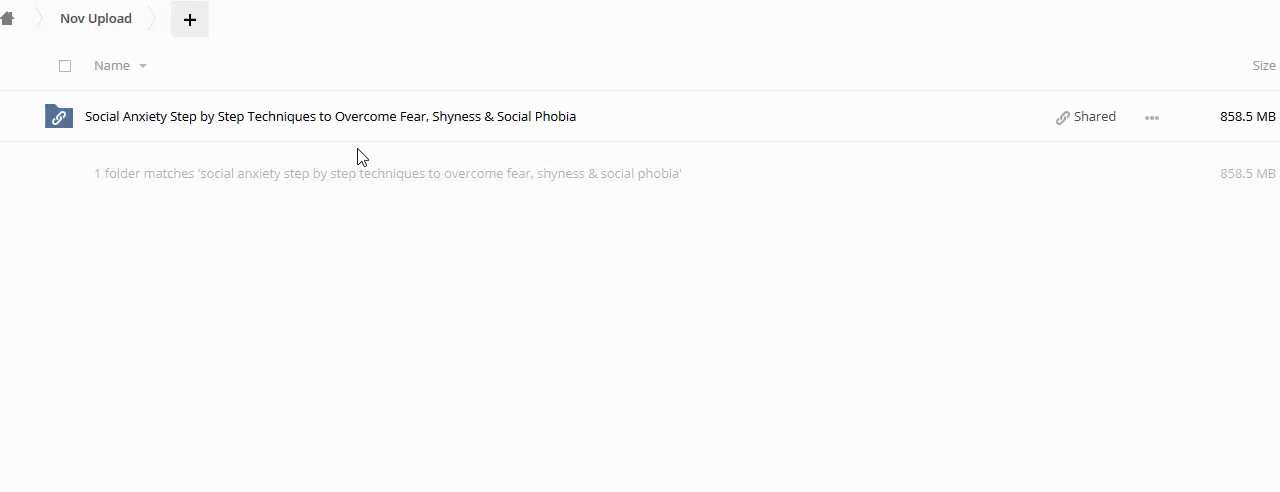Screen dimensions: 1280x492
Task: Select folder row by clicking its empty middle area
Action: coord(800,117)
